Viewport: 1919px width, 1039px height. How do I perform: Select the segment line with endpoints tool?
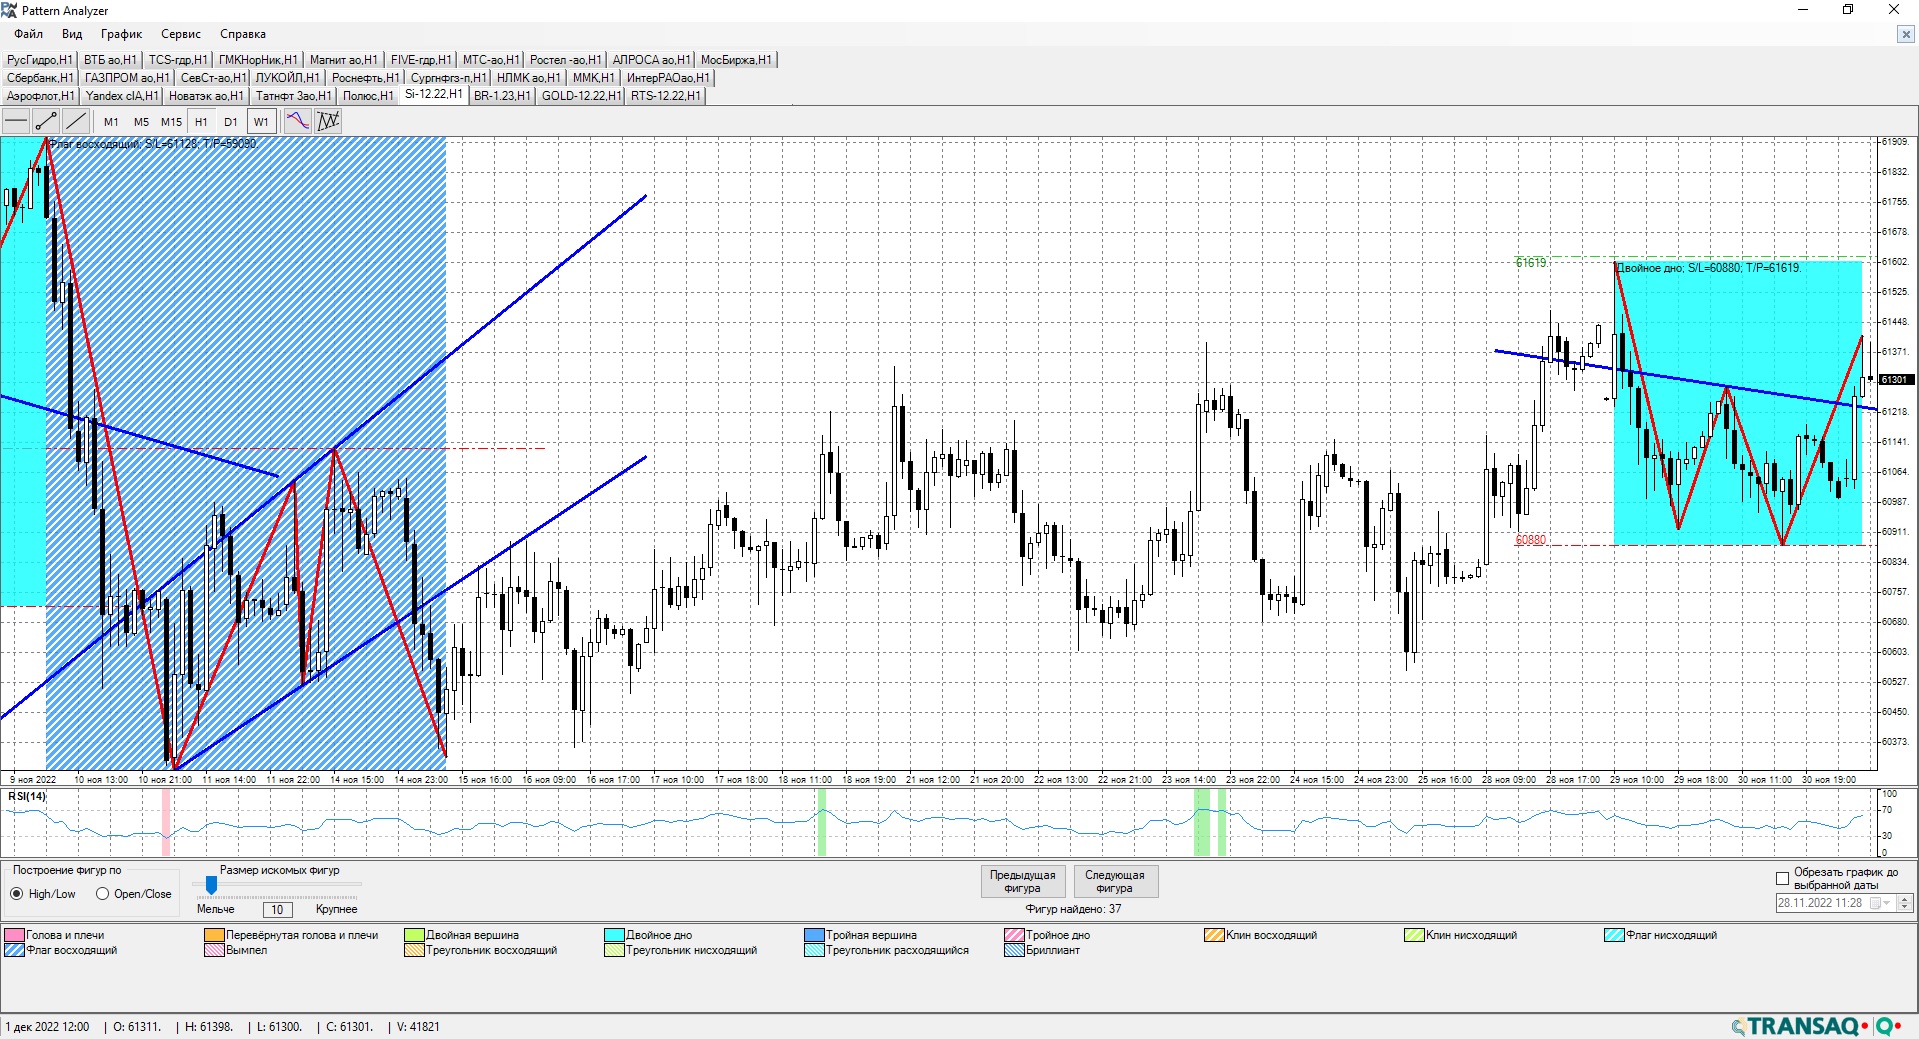point(46,122)
